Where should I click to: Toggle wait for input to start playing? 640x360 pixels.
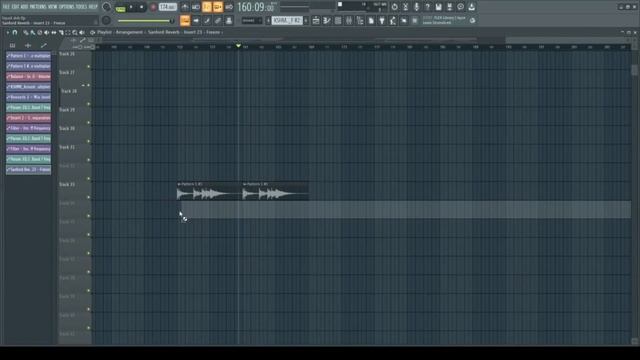pos(196,7)
